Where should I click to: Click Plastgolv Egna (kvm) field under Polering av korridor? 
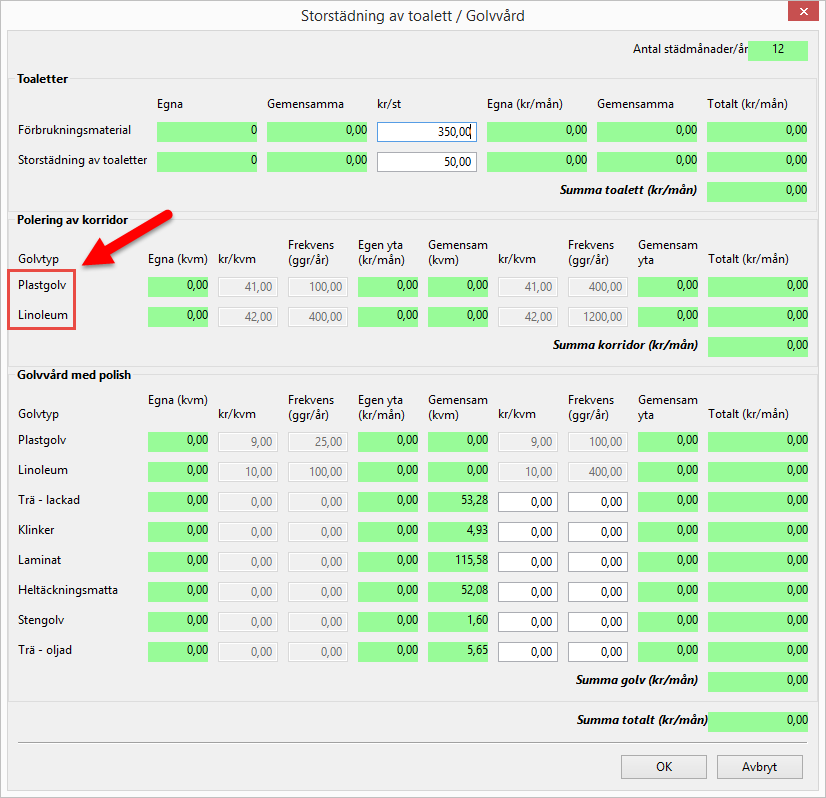178,287
